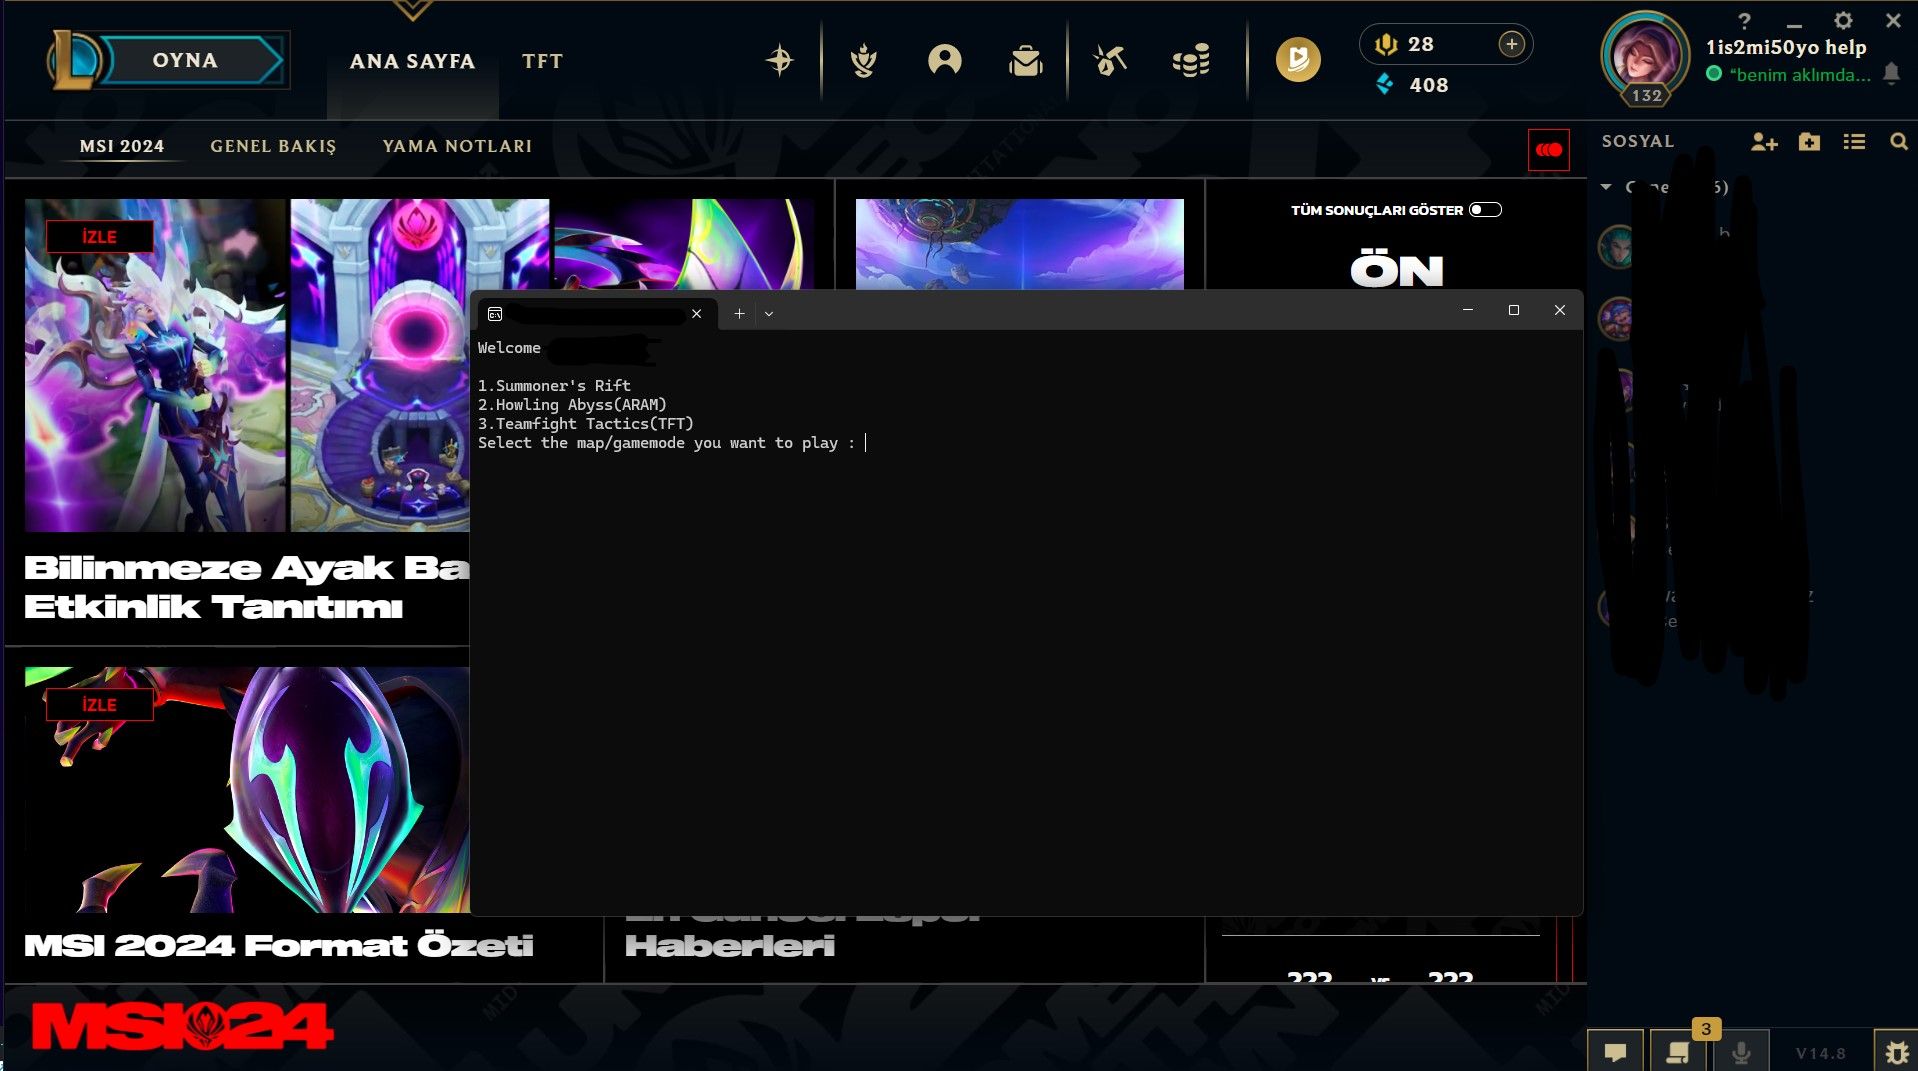1918x1071 pixels.
Task: Open the ANA SAYFA home tab
Action: (x=412, y=61)
